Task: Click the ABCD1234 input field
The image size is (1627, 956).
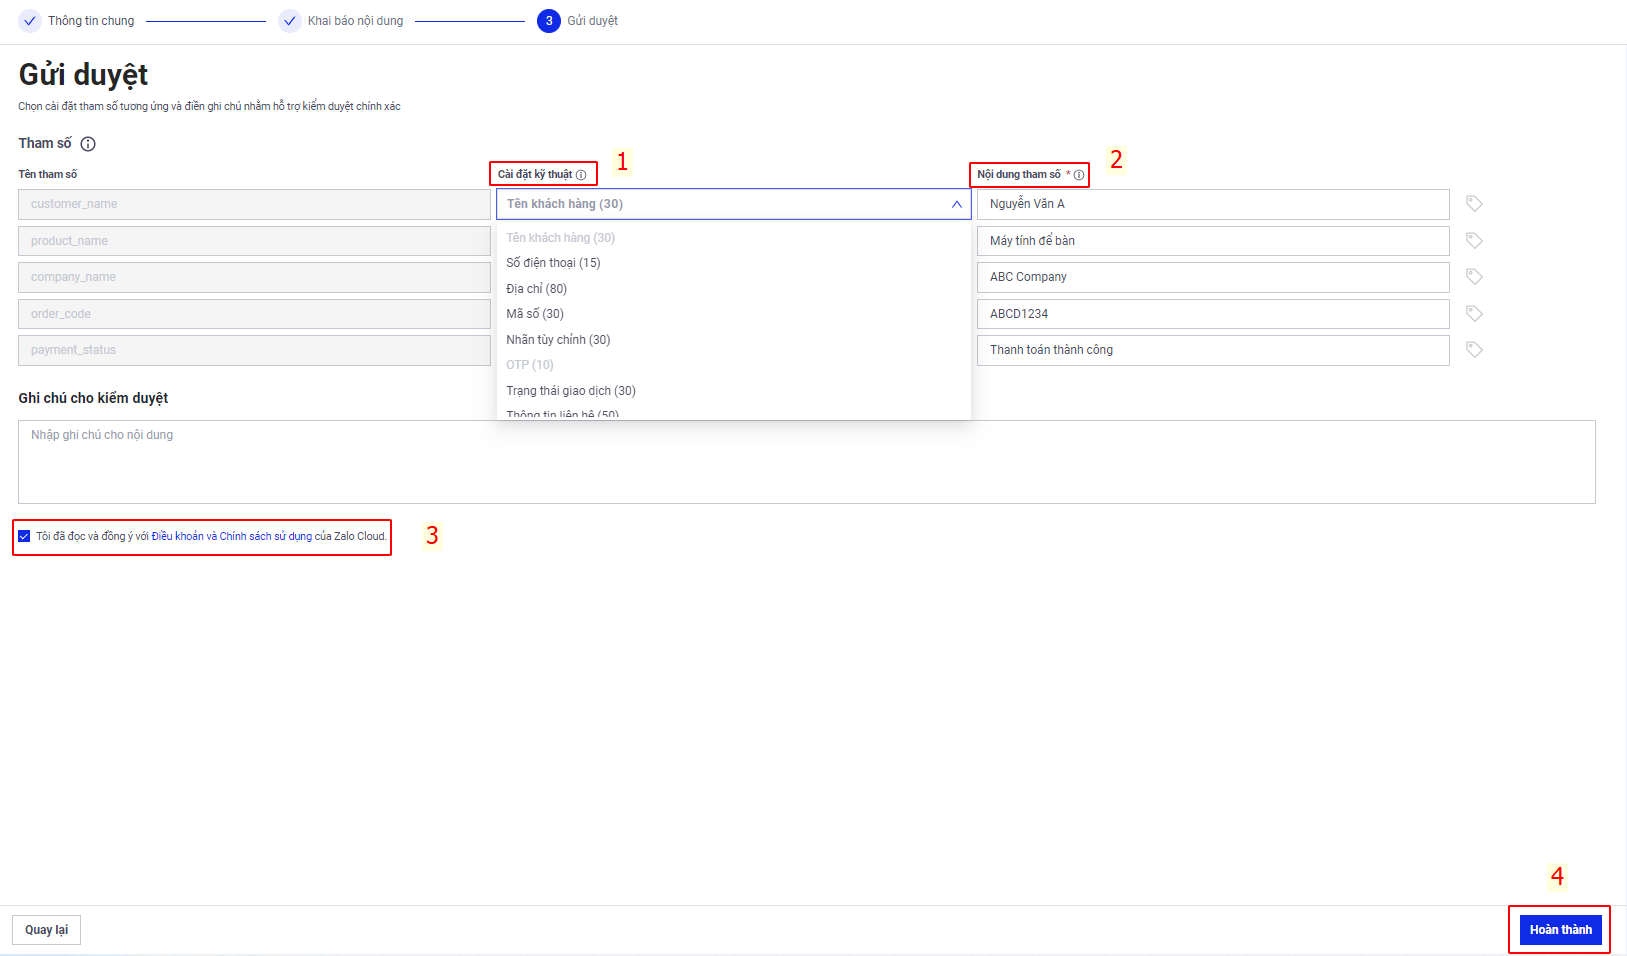Action: 1213,314
